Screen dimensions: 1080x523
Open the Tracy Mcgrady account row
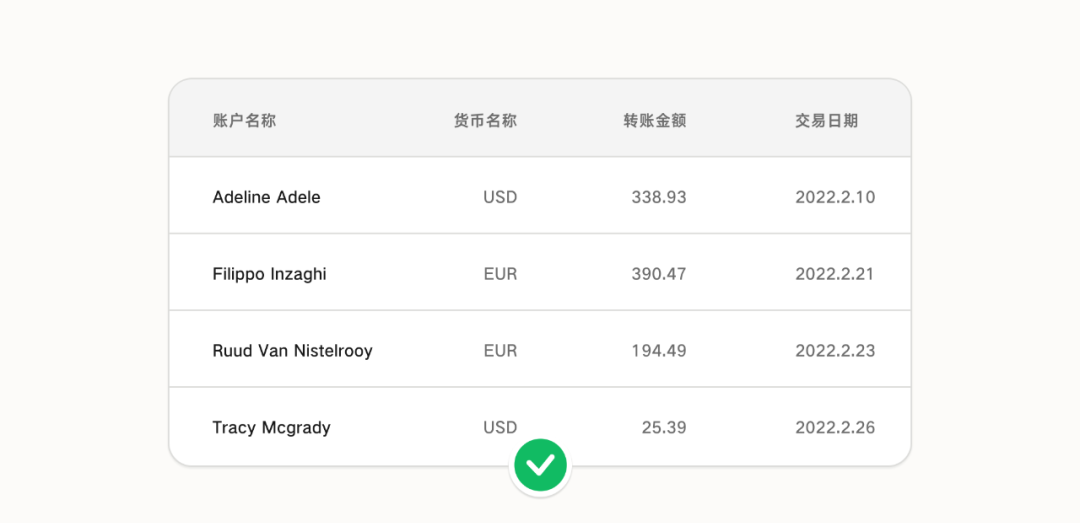pyautogui.click(x=540, y=426)
